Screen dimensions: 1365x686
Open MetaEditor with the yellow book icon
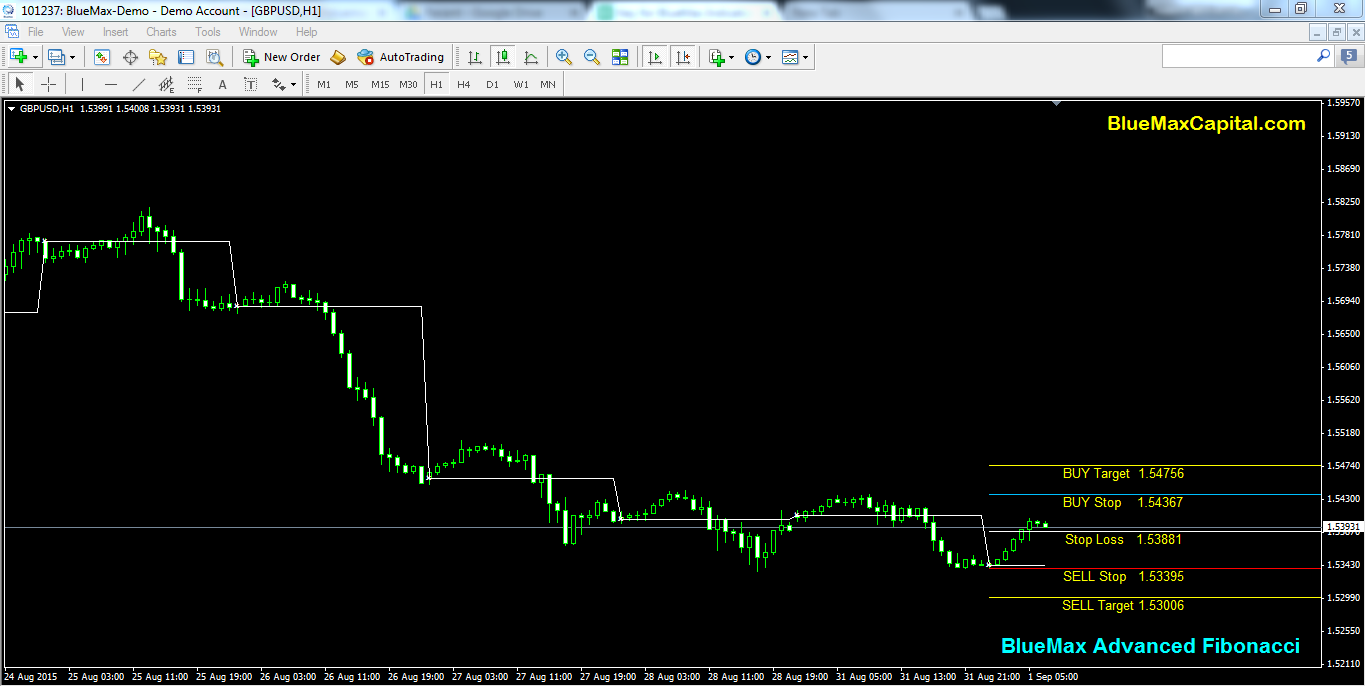tap(338, 57)
